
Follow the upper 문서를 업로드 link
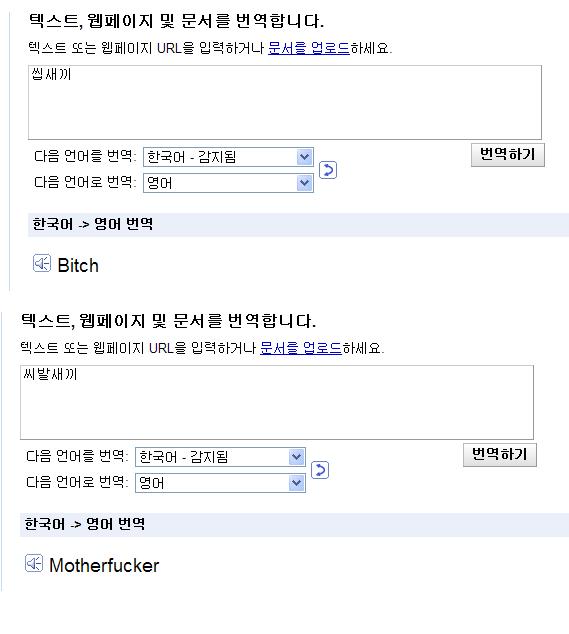coord(309,48)
